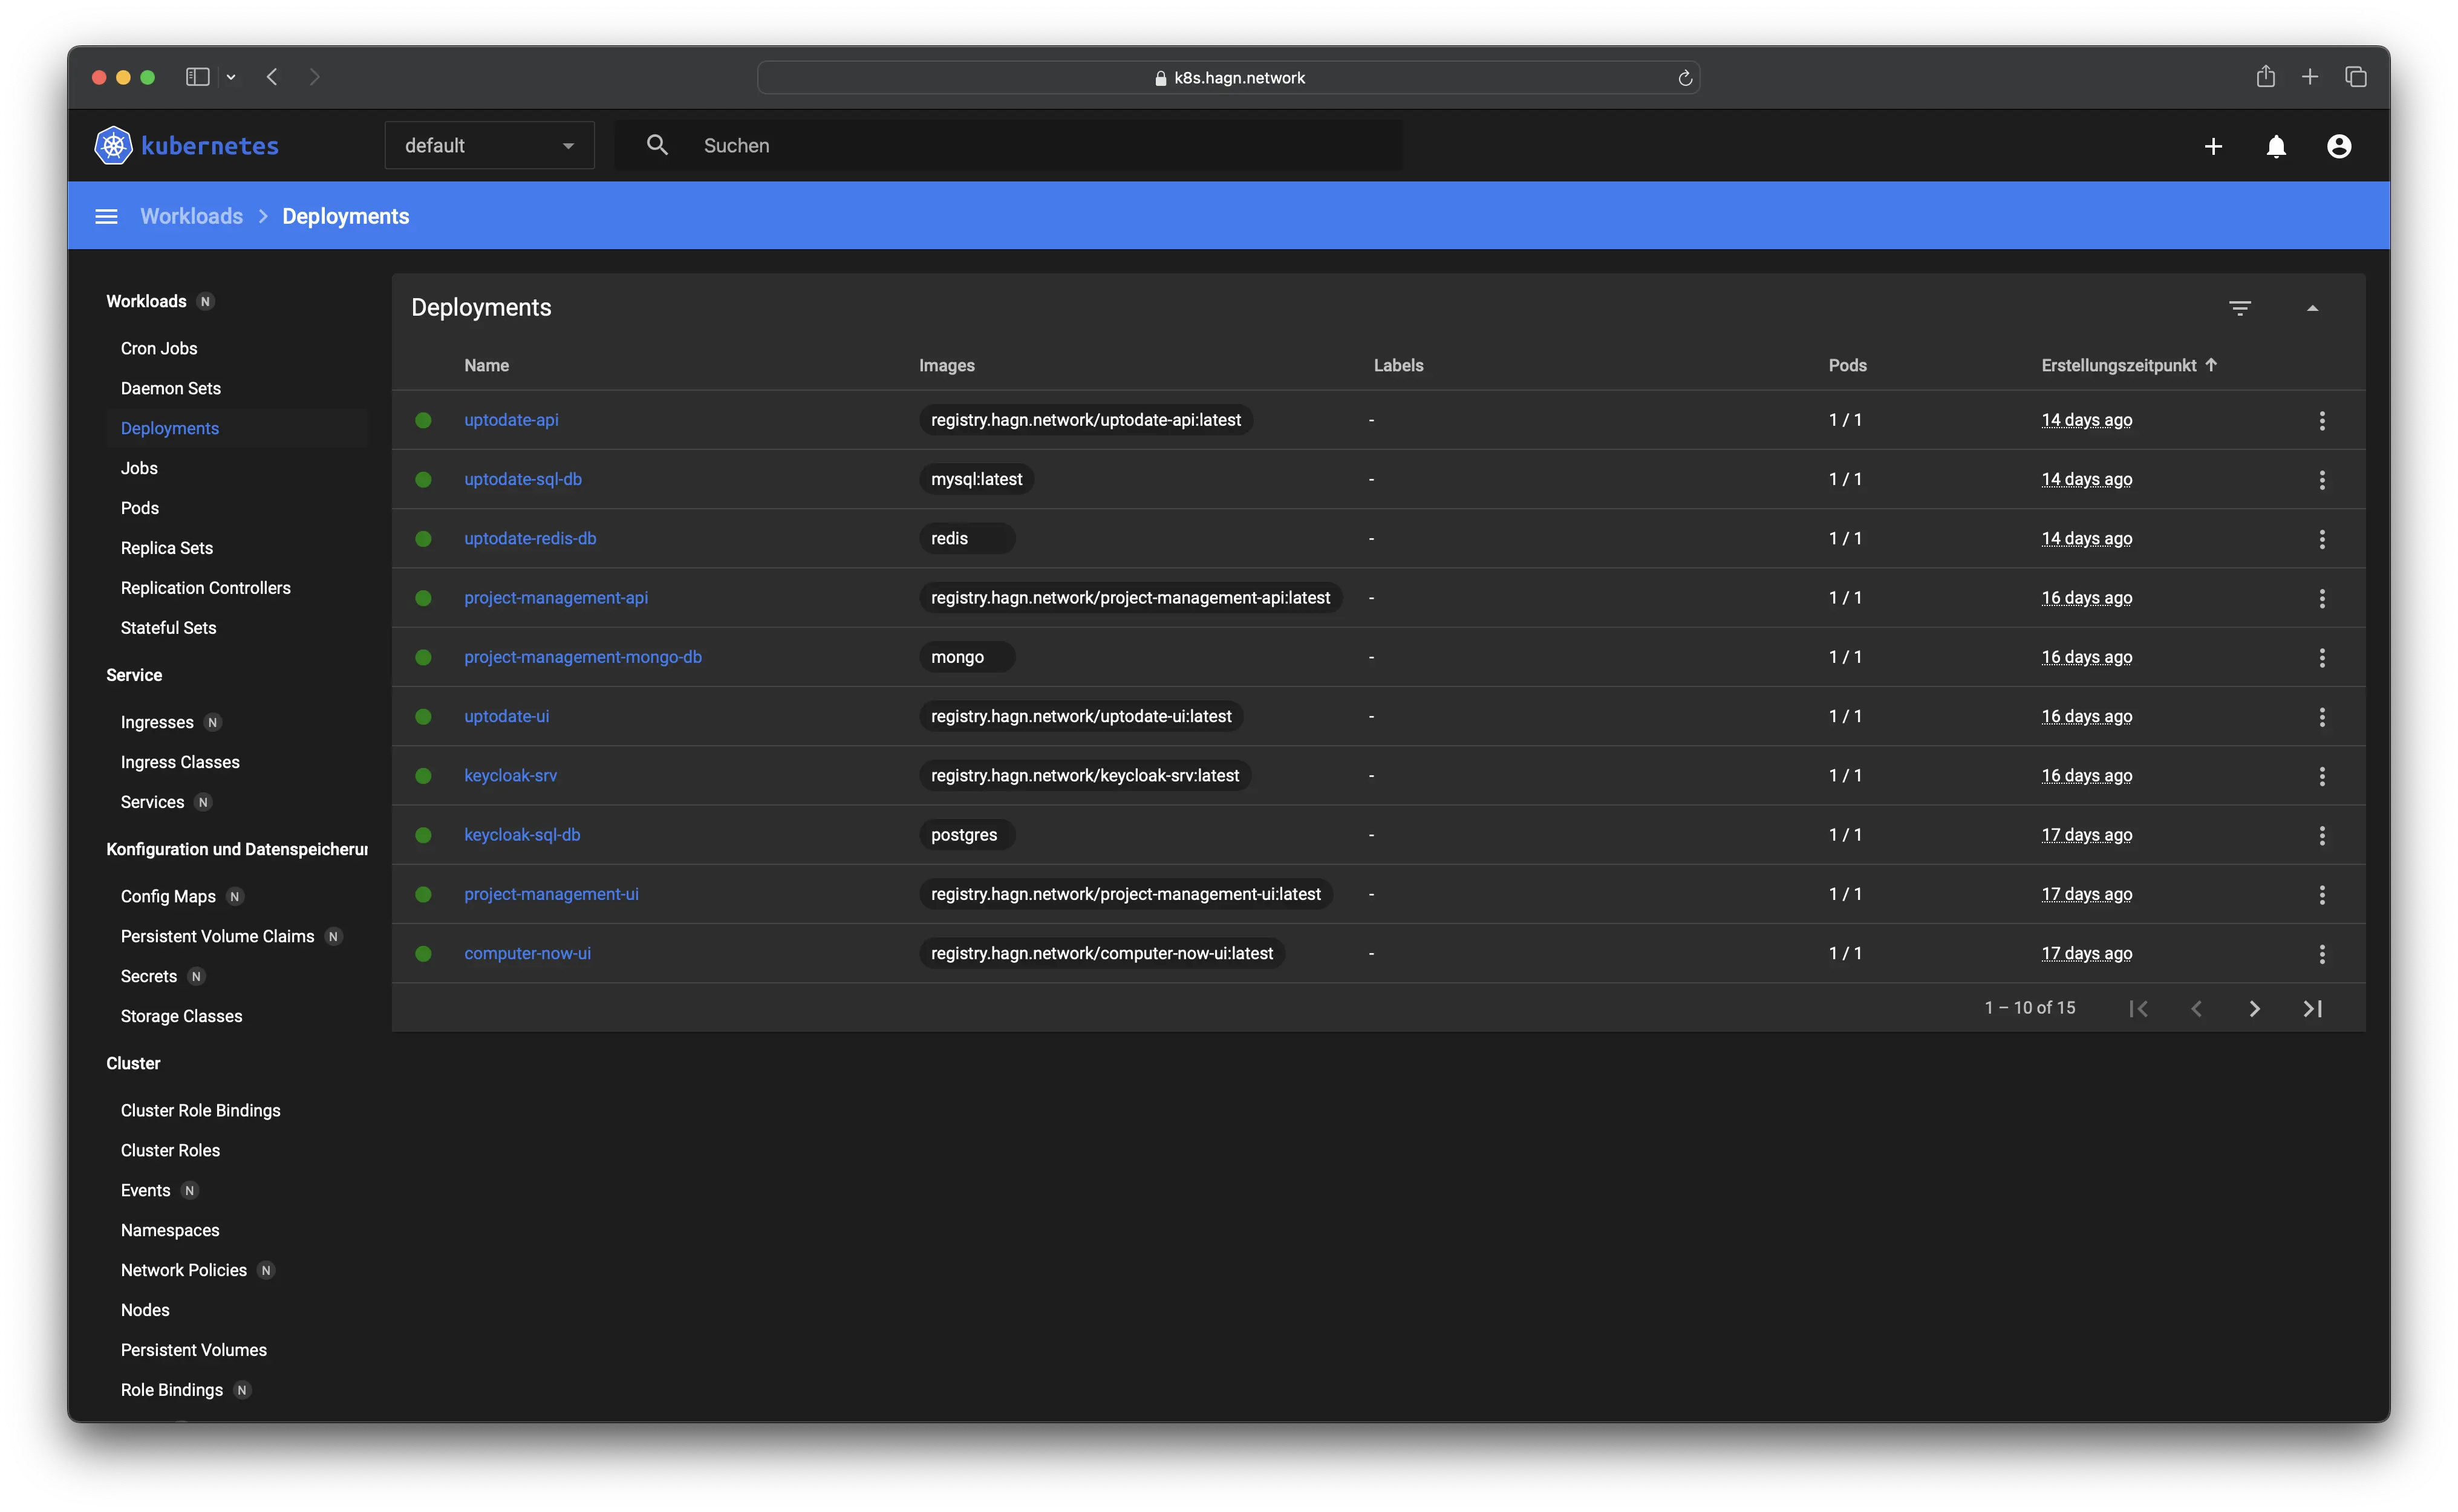Reload the page in the address bar

1684,78
